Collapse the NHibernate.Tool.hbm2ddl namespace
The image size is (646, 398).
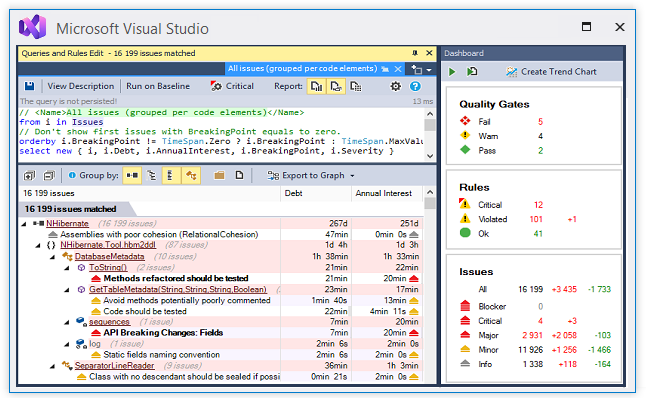[38, 246]
